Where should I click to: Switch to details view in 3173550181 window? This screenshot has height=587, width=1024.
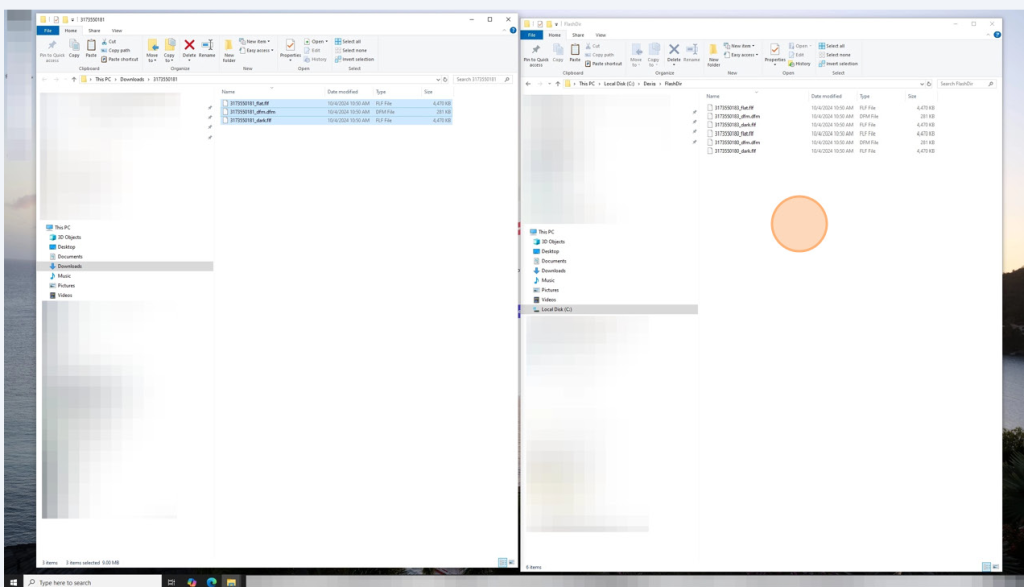(502, 563)
